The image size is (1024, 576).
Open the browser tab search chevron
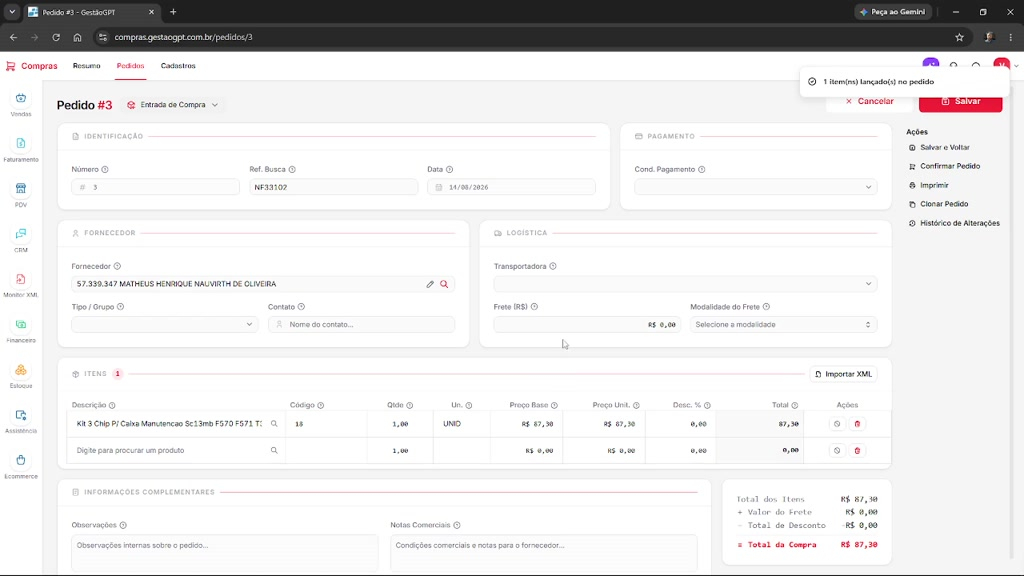(12, 12)
